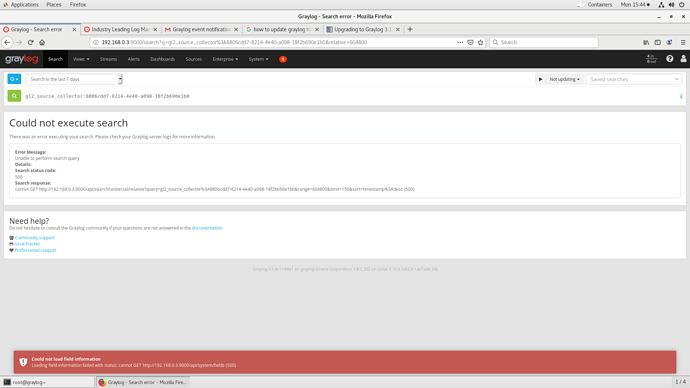Expand the System menu
Viewport: 690px width, 388px height.
[x=258, y=59]
